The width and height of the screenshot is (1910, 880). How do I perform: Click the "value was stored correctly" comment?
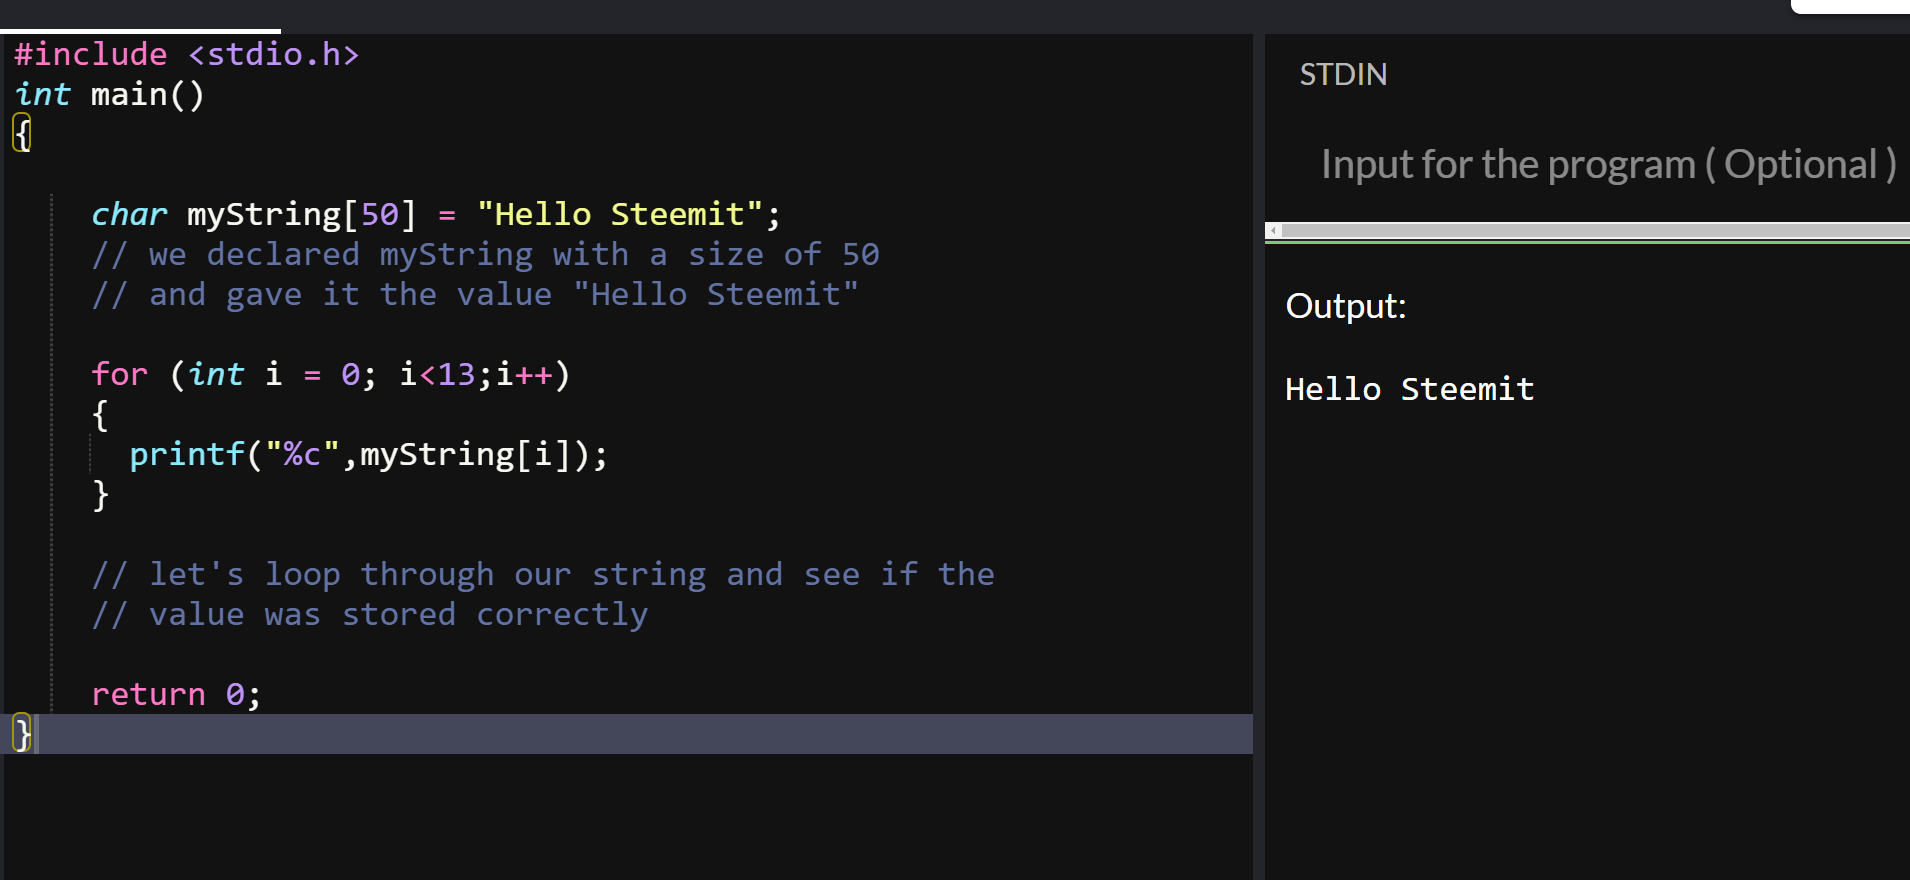click(370, 614)
